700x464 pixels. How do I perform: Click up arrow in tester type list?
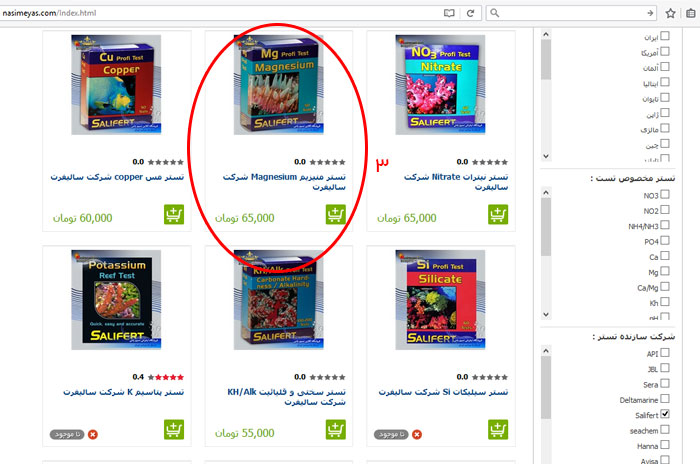point(546,192)
